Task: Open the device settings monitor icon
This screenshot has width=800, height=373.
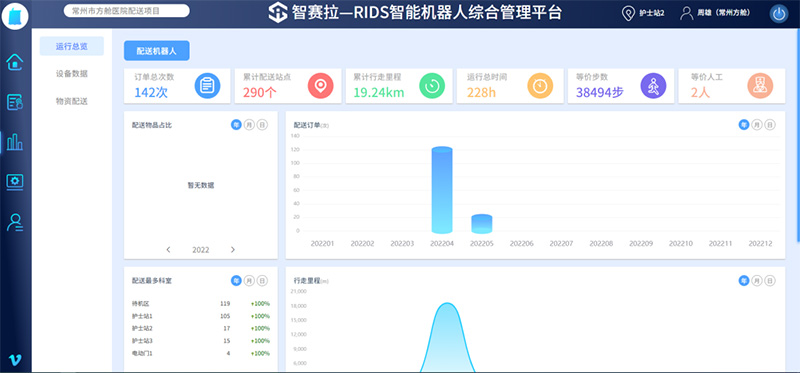Action: pyautogui.click(x=15, y=181)
